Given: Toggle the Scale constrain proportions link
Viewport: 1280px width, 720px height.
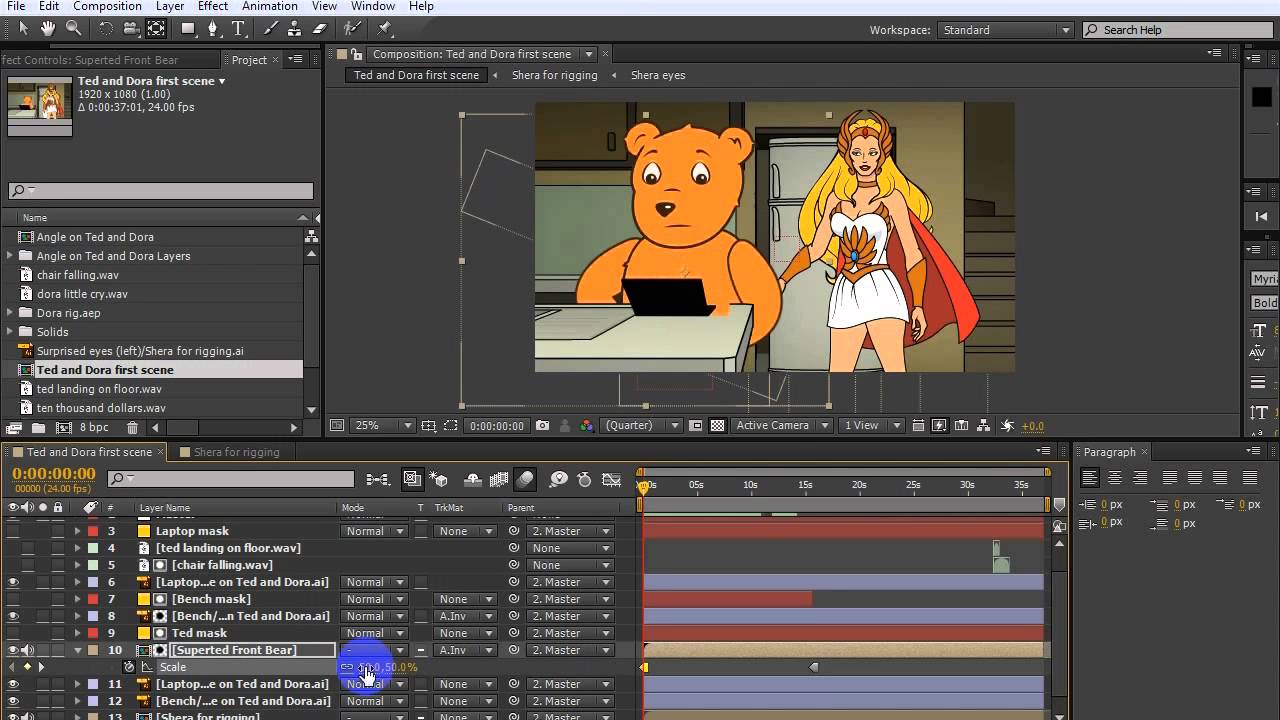Looking at the screenshot, I should (x=347, y=667).
